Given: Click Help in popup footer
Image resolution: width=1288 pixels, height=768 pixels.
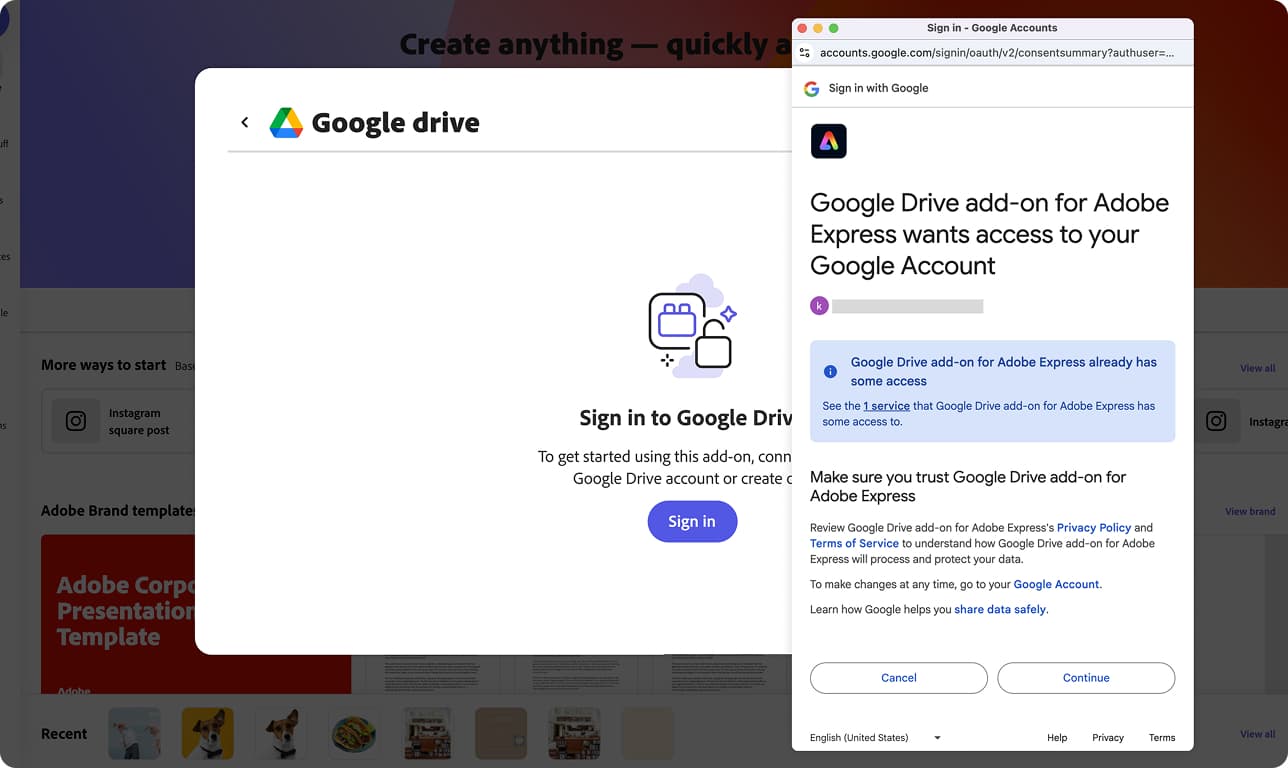Looking at the screenshot, I should 1057,738.
